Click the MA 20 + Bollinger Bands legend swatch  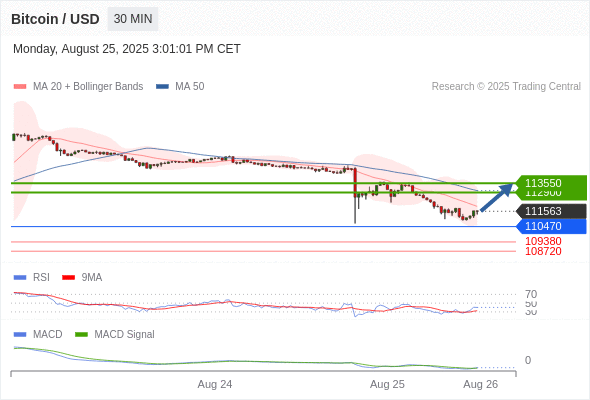click(20, 87)
